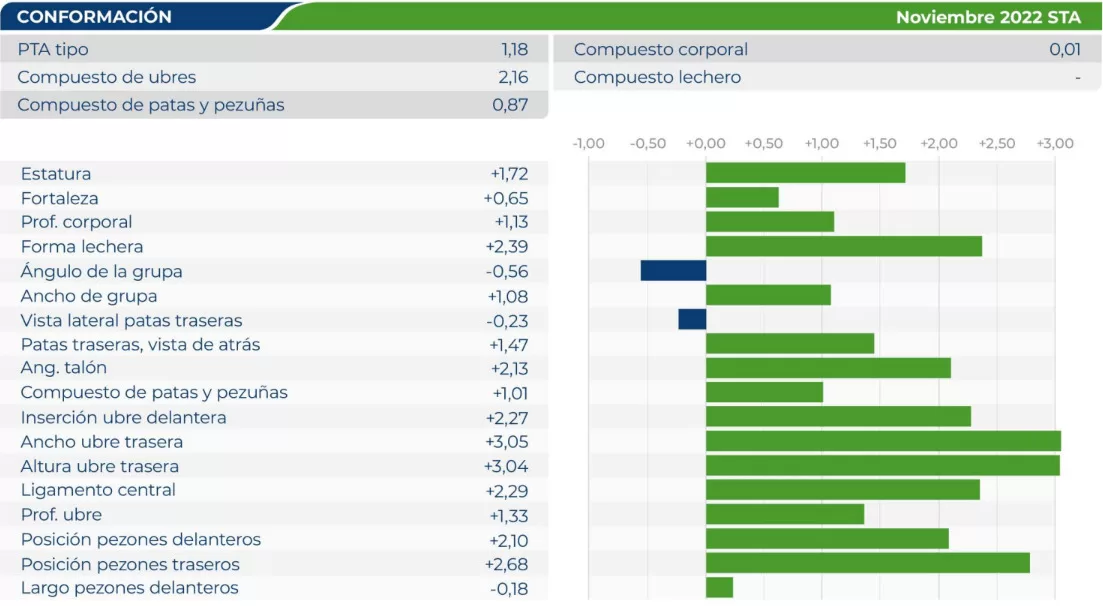This screenshot has height=606, width=1103.
Task: Click the Compuesto corporal value row
Action: point(826,49)
